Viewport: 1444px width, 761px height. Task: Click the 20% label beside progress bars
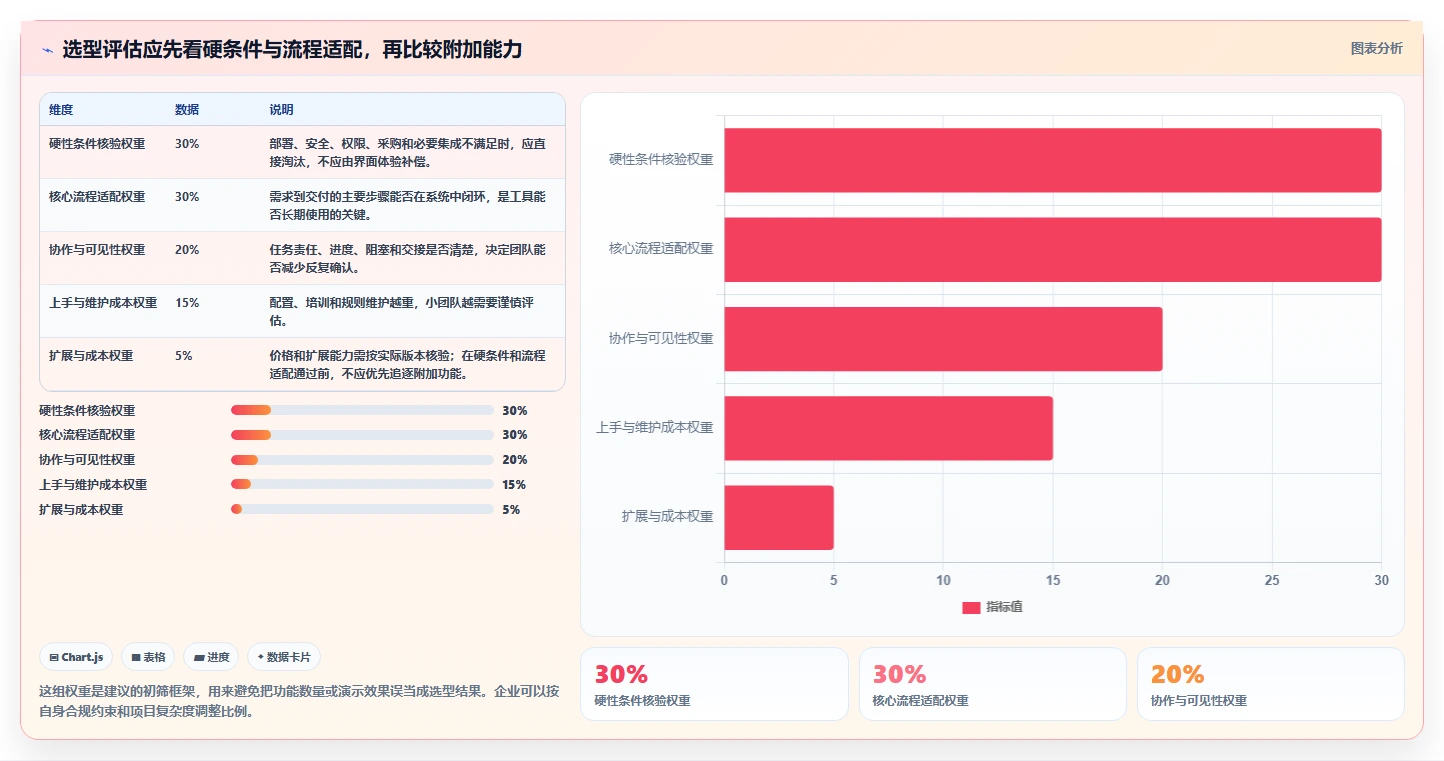(x=515, y=460)
